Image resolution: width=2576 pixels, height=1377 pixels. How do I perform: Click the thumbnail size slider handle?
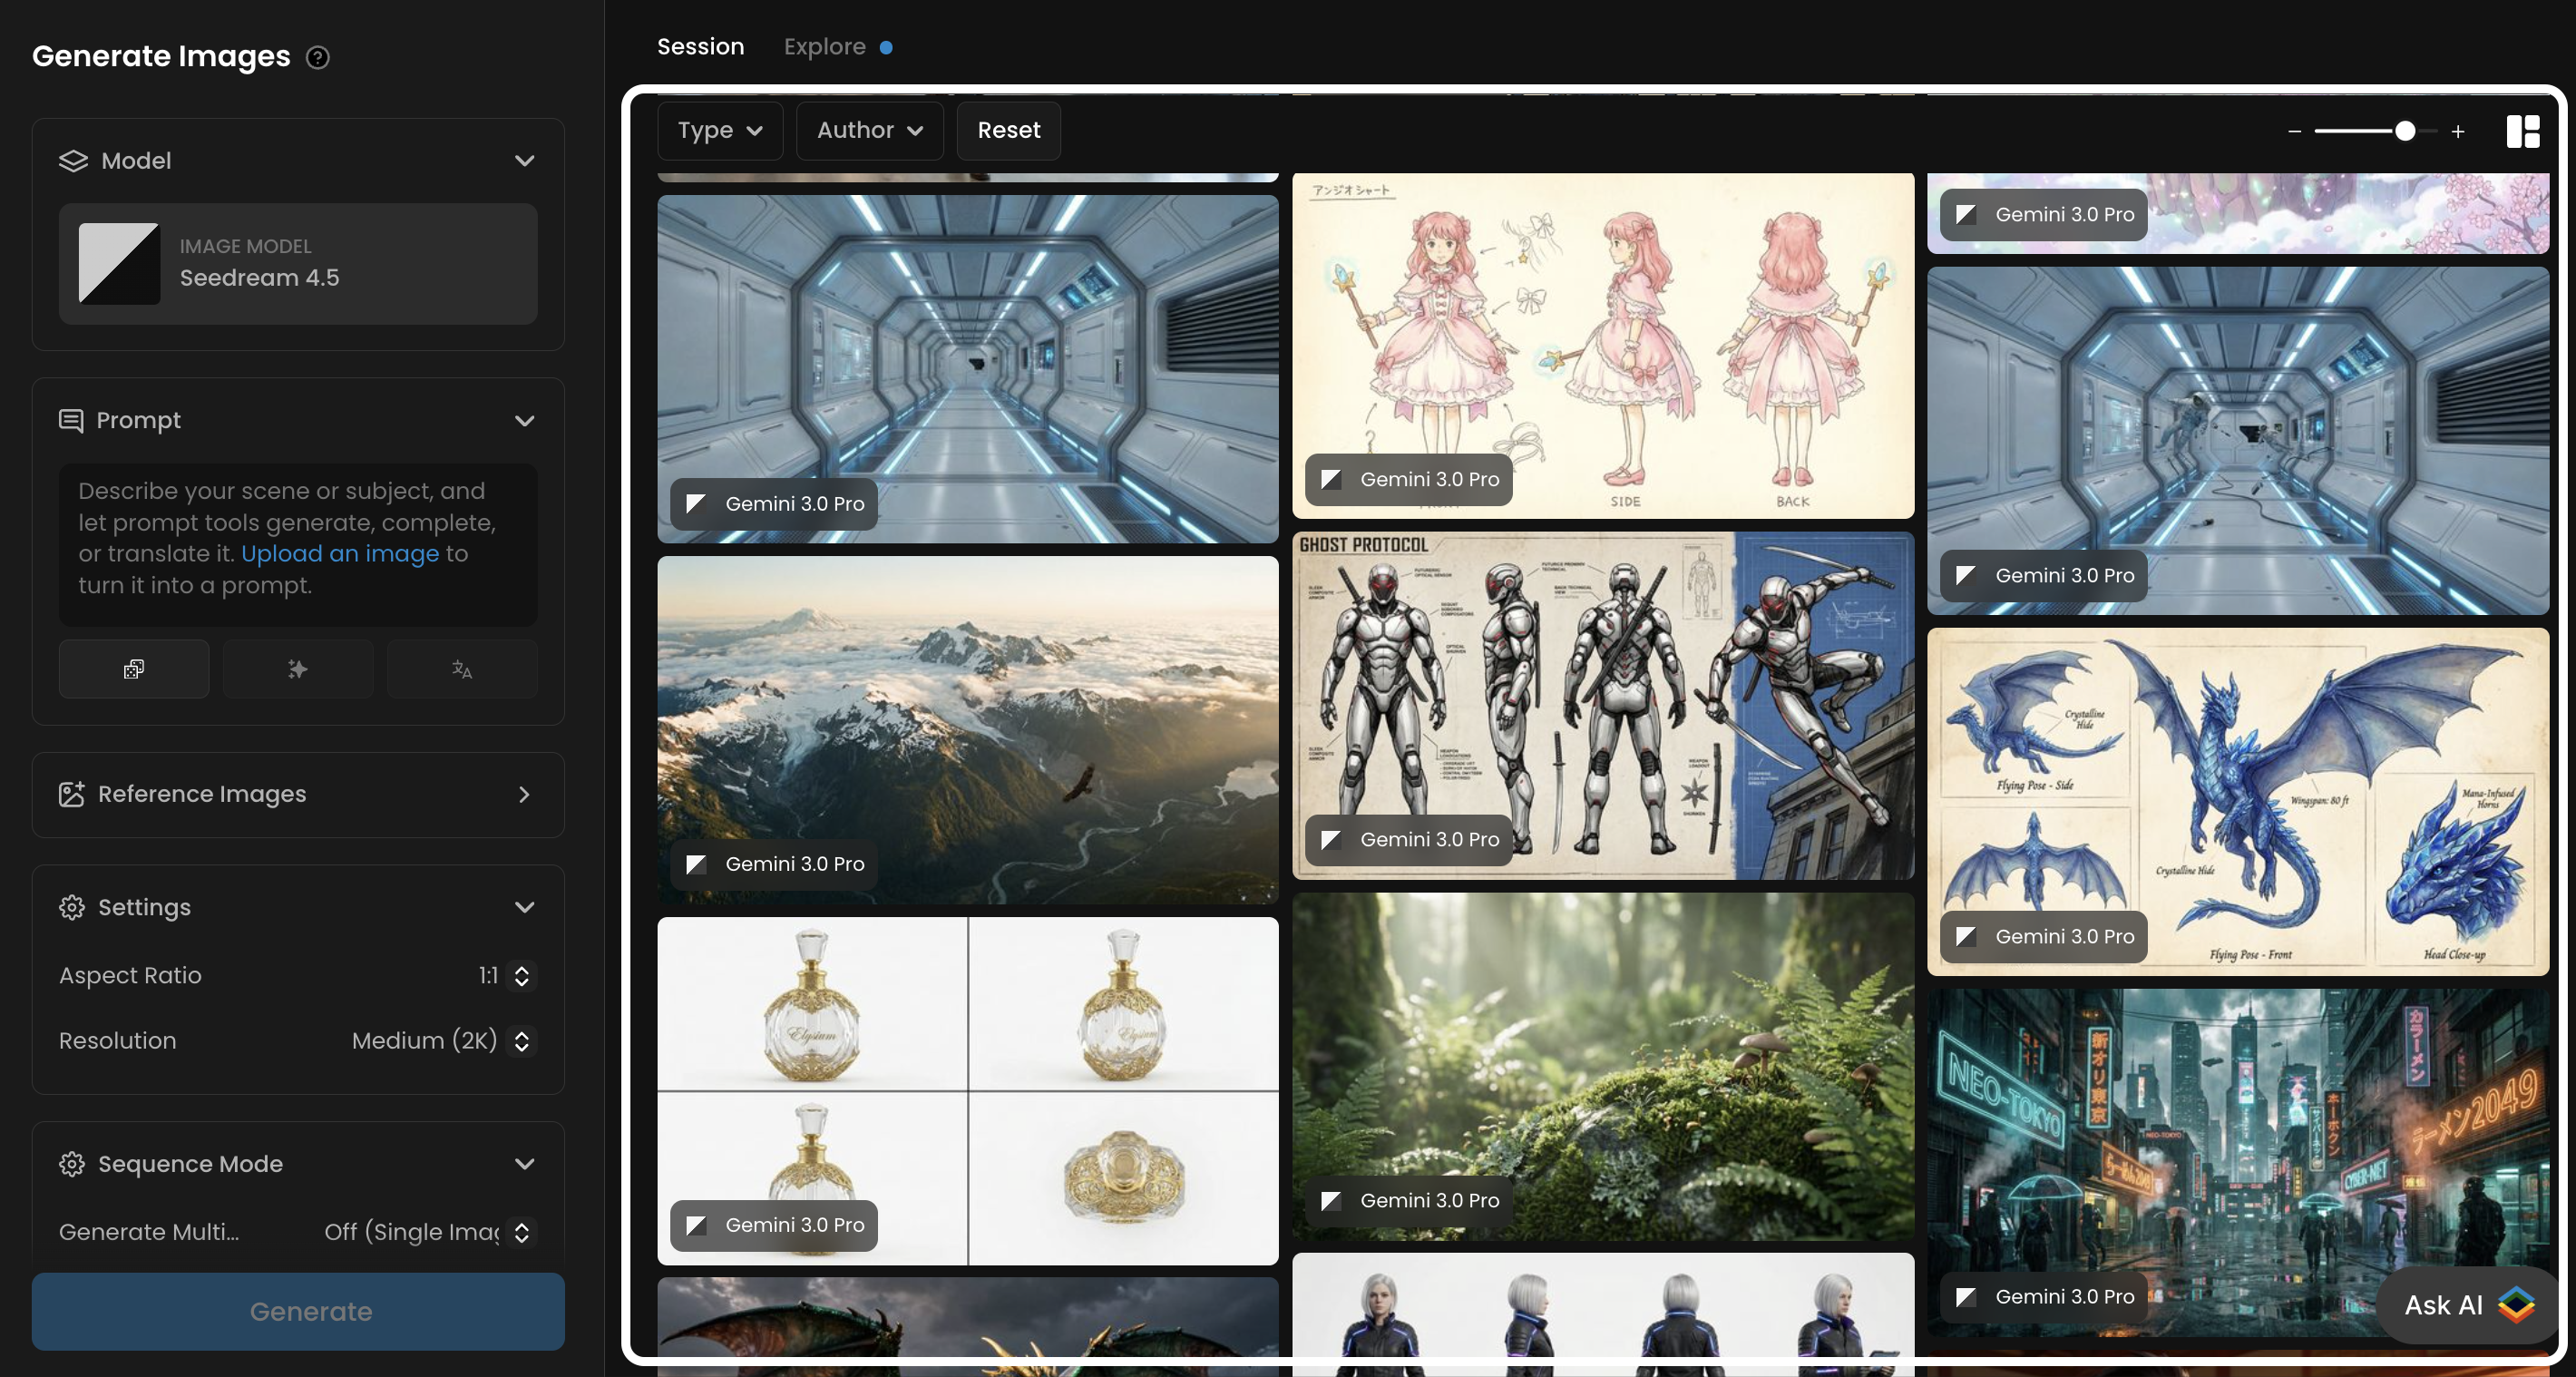(2405, 131)
